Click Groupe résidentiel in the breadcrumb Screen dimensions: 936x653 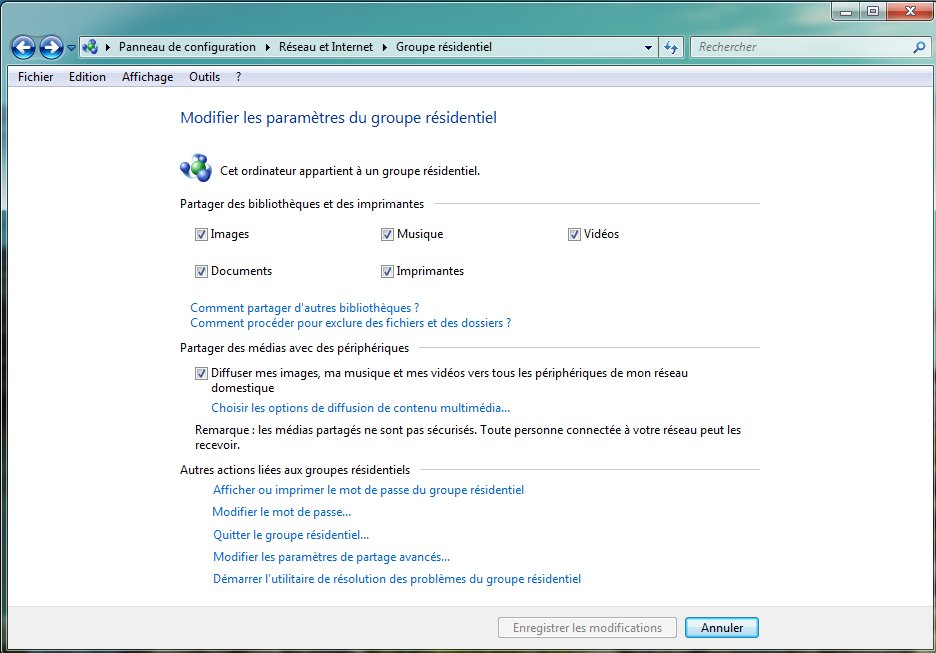(444, 47)
